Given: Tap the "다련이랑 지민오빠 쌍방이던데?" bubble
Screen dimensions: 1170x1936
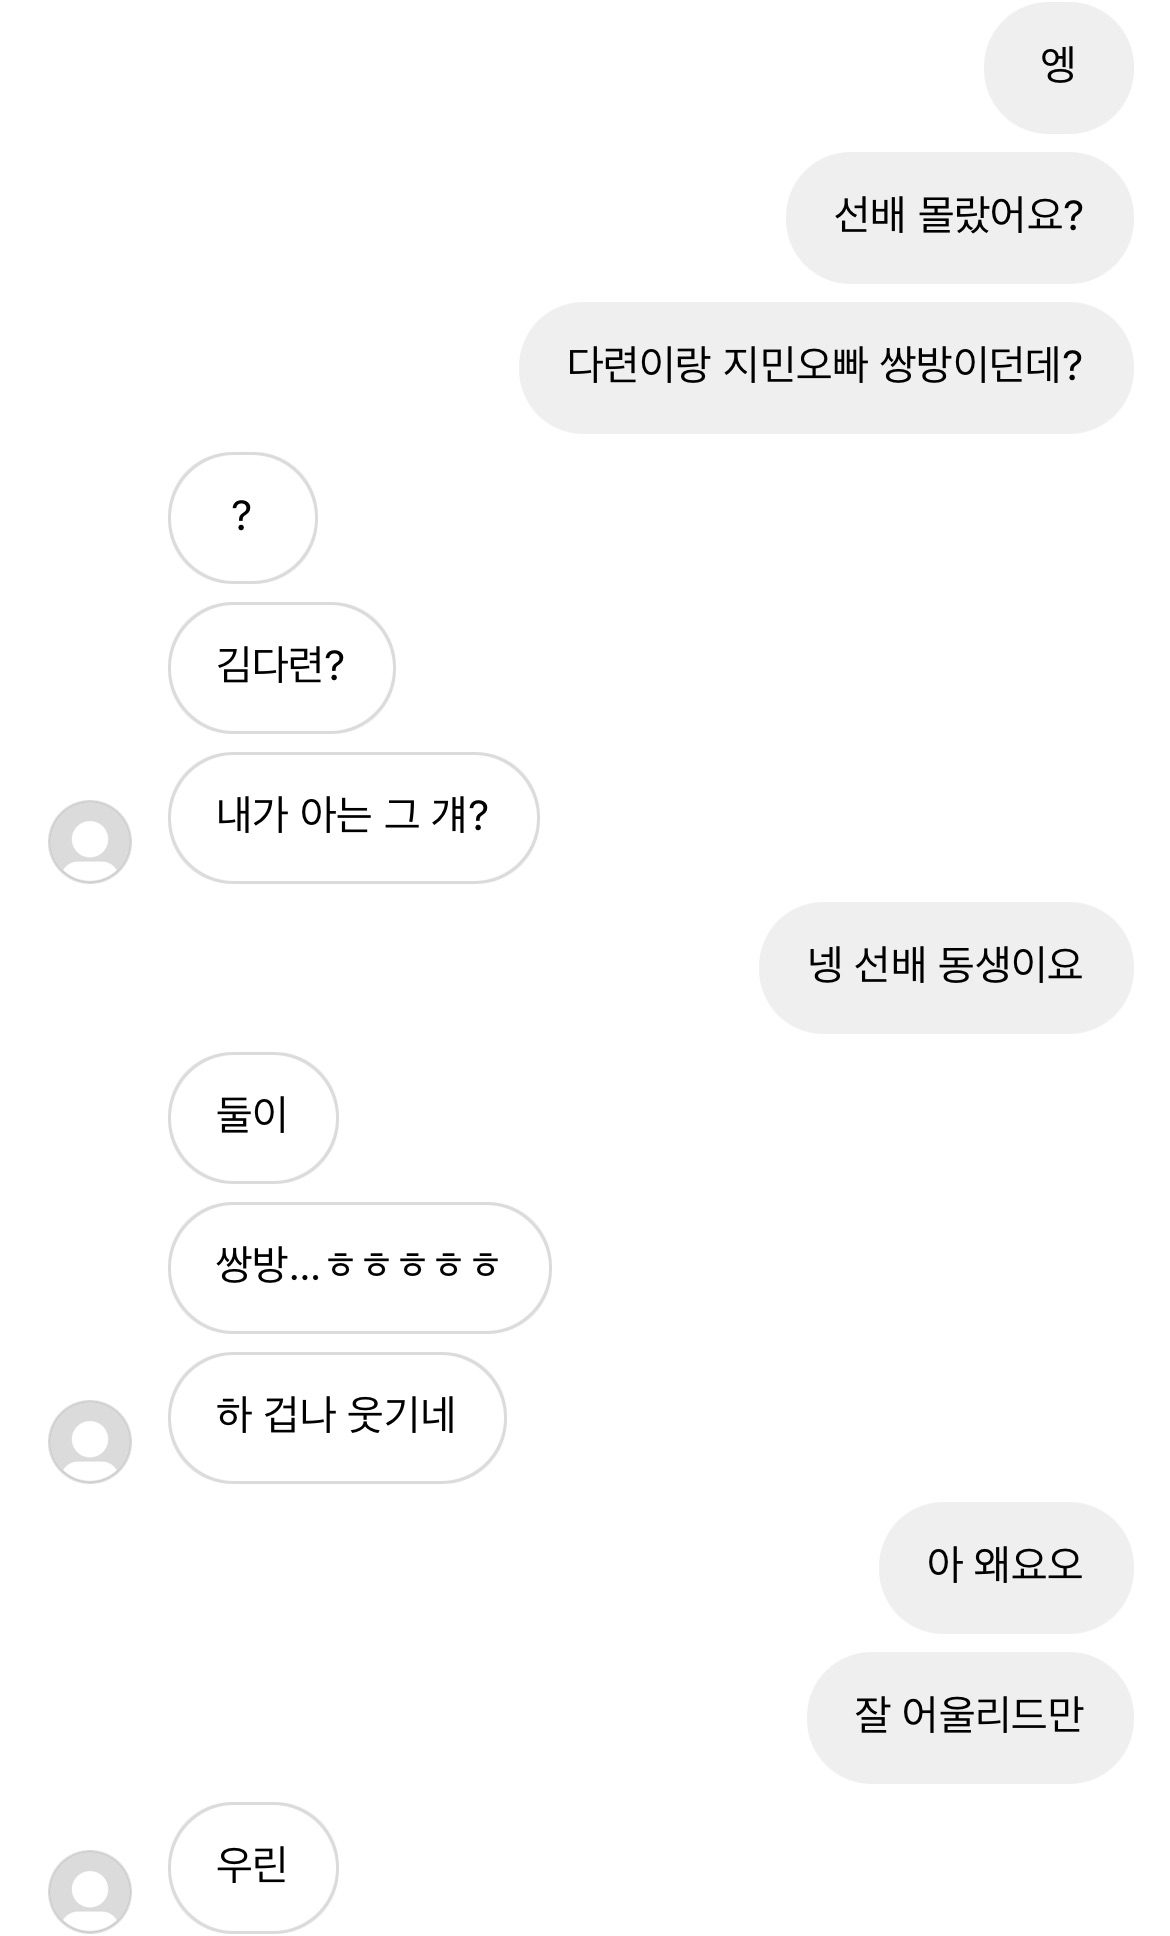Looking at the screenshot, I should pos(825,367).
